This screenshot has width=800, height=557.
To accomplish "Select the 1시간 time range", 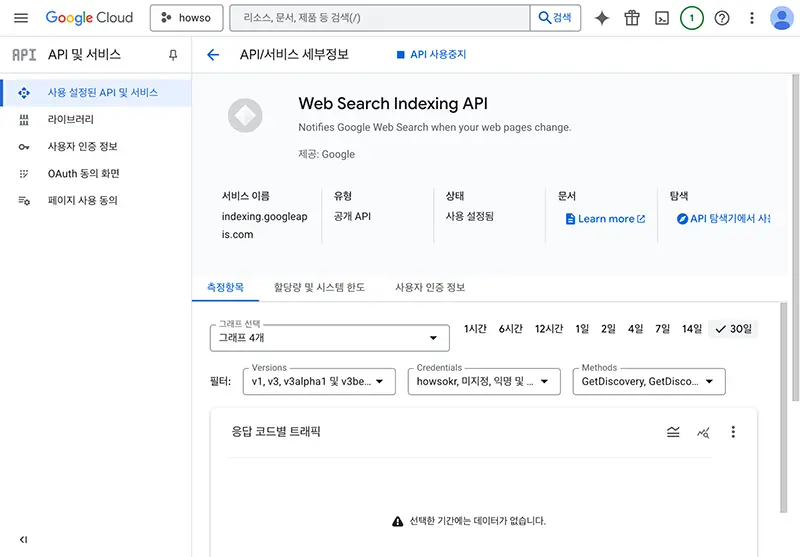I will tap(475, 329).
